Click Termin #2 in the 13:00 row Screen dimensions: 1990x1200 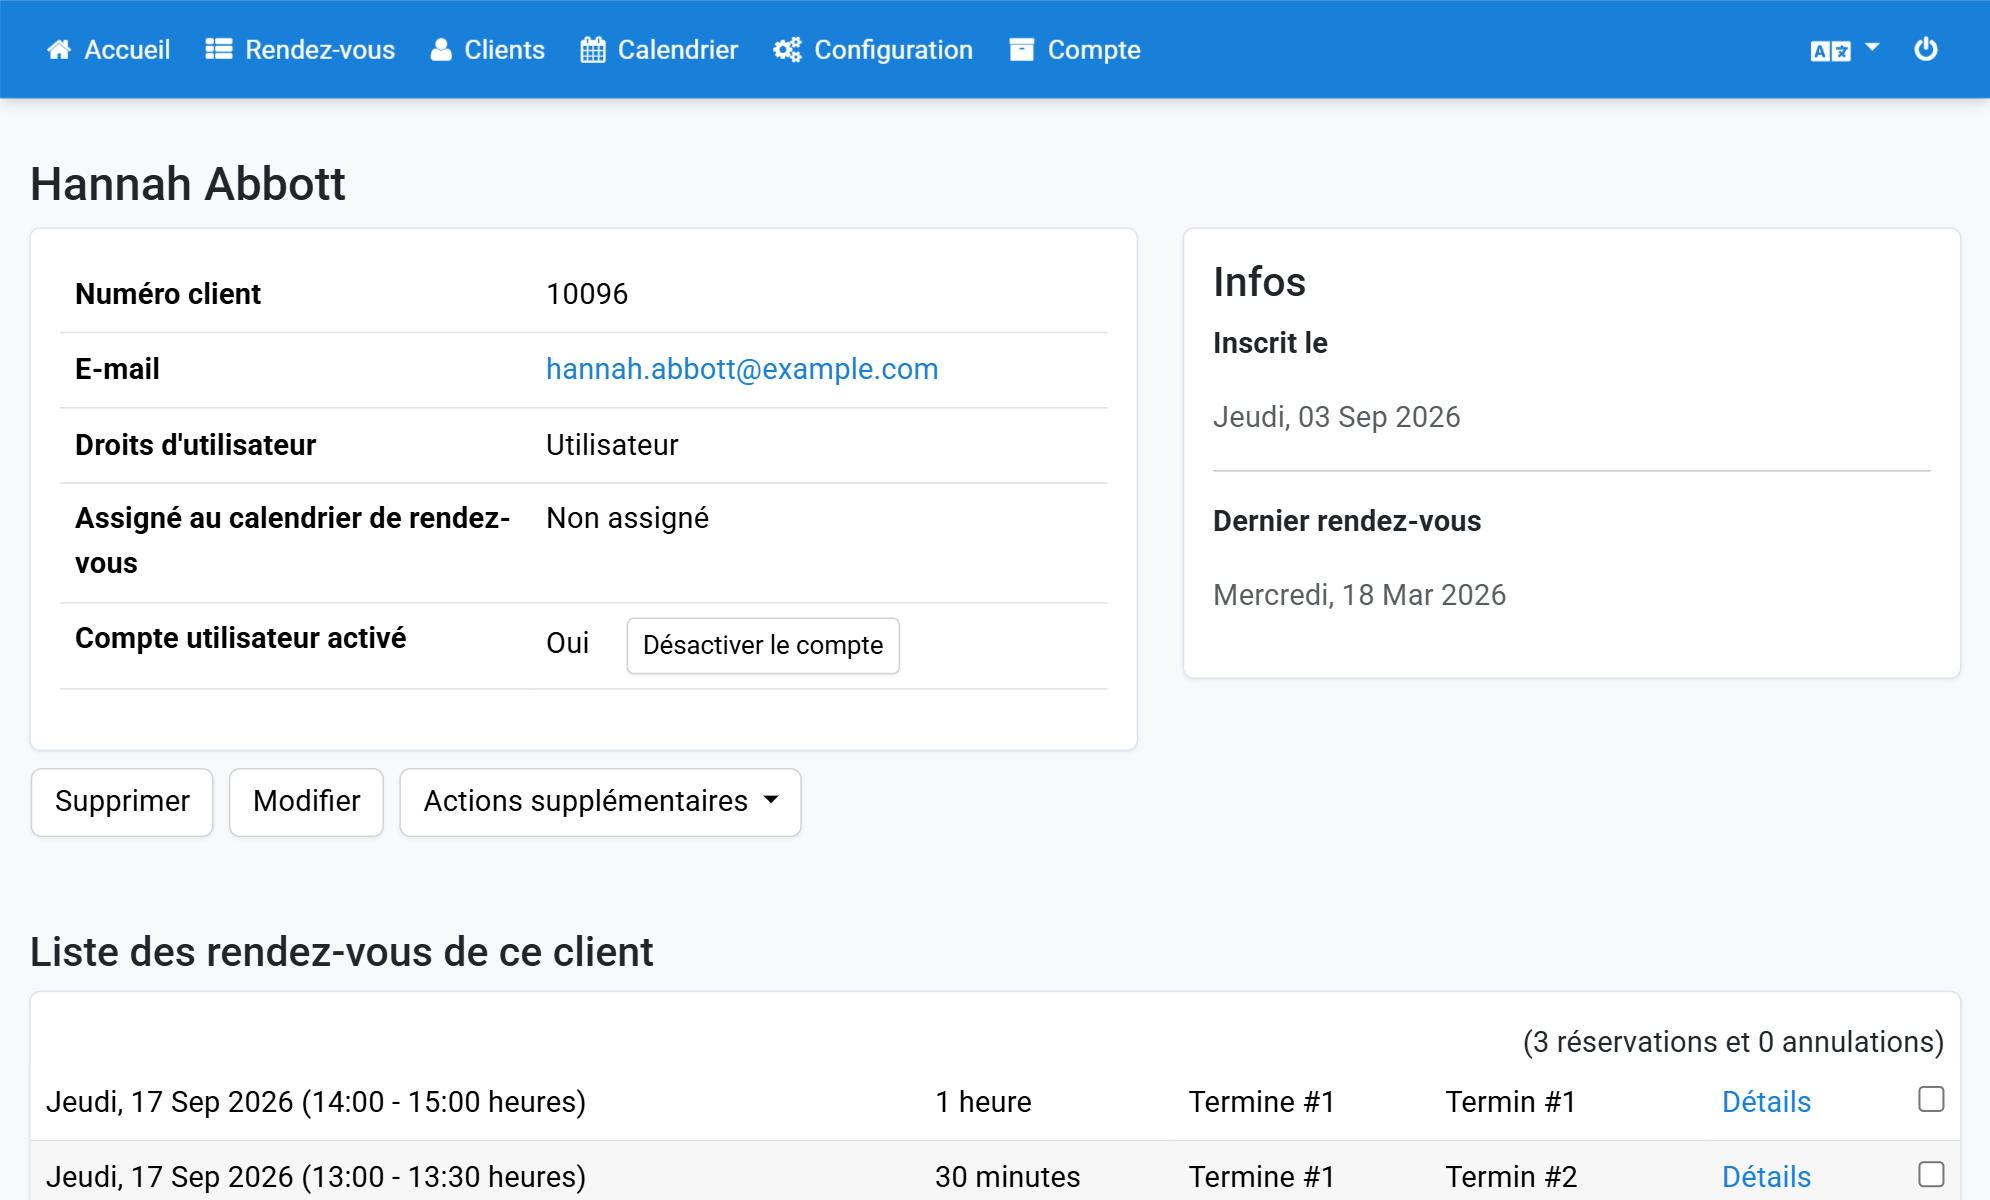pos(1511,1177)
